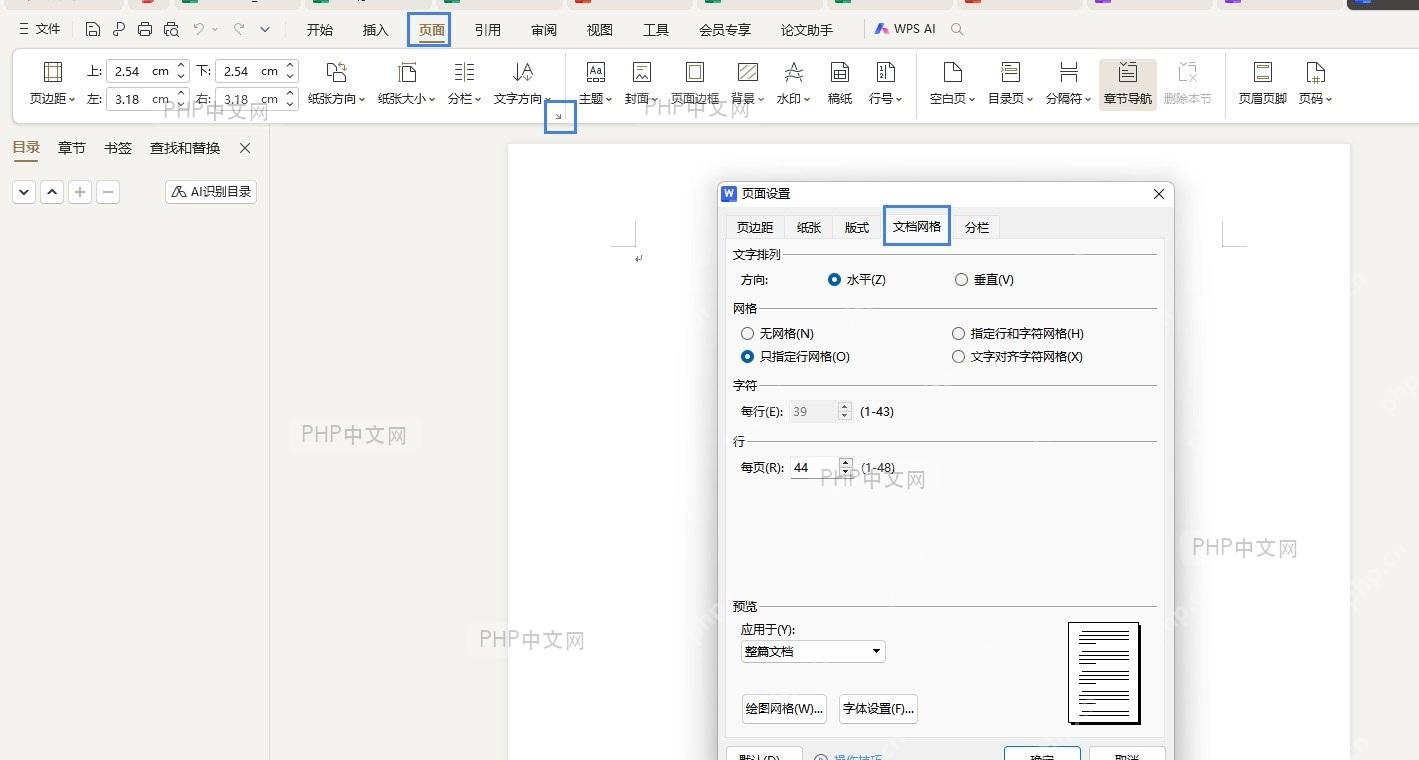The width and height of the screenshot is (1419, 760).
Task: Open the 背景 background tool
Action: point(747,83)
